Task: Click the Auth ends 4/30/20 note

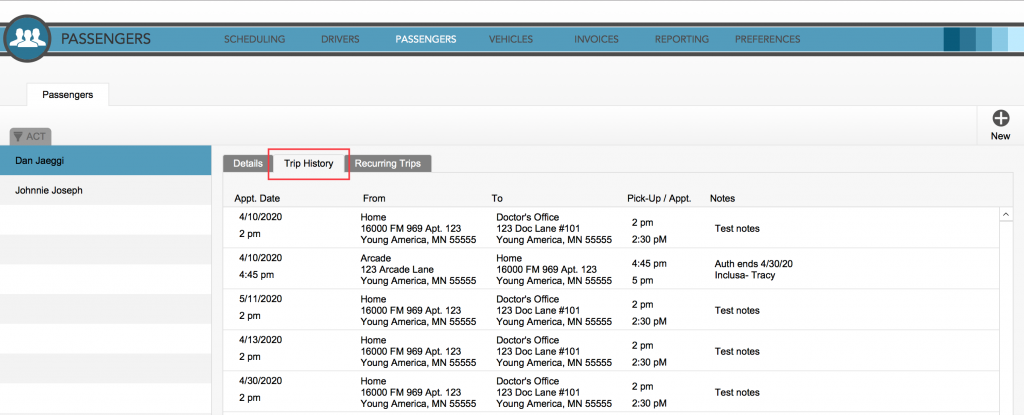Action: tap(754, 264)
